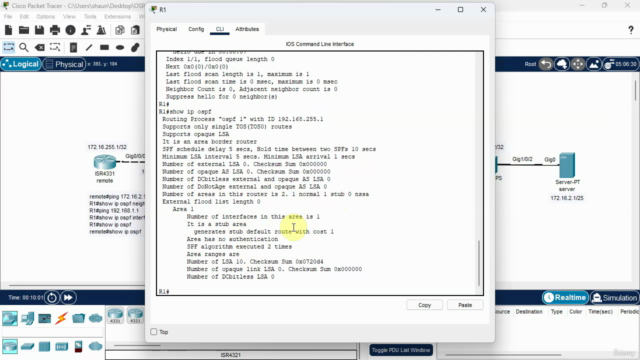Open the Config tab in R1
The height and width of the screenshot is (360, 640).
pyautogui.click(x=196, y=29)
